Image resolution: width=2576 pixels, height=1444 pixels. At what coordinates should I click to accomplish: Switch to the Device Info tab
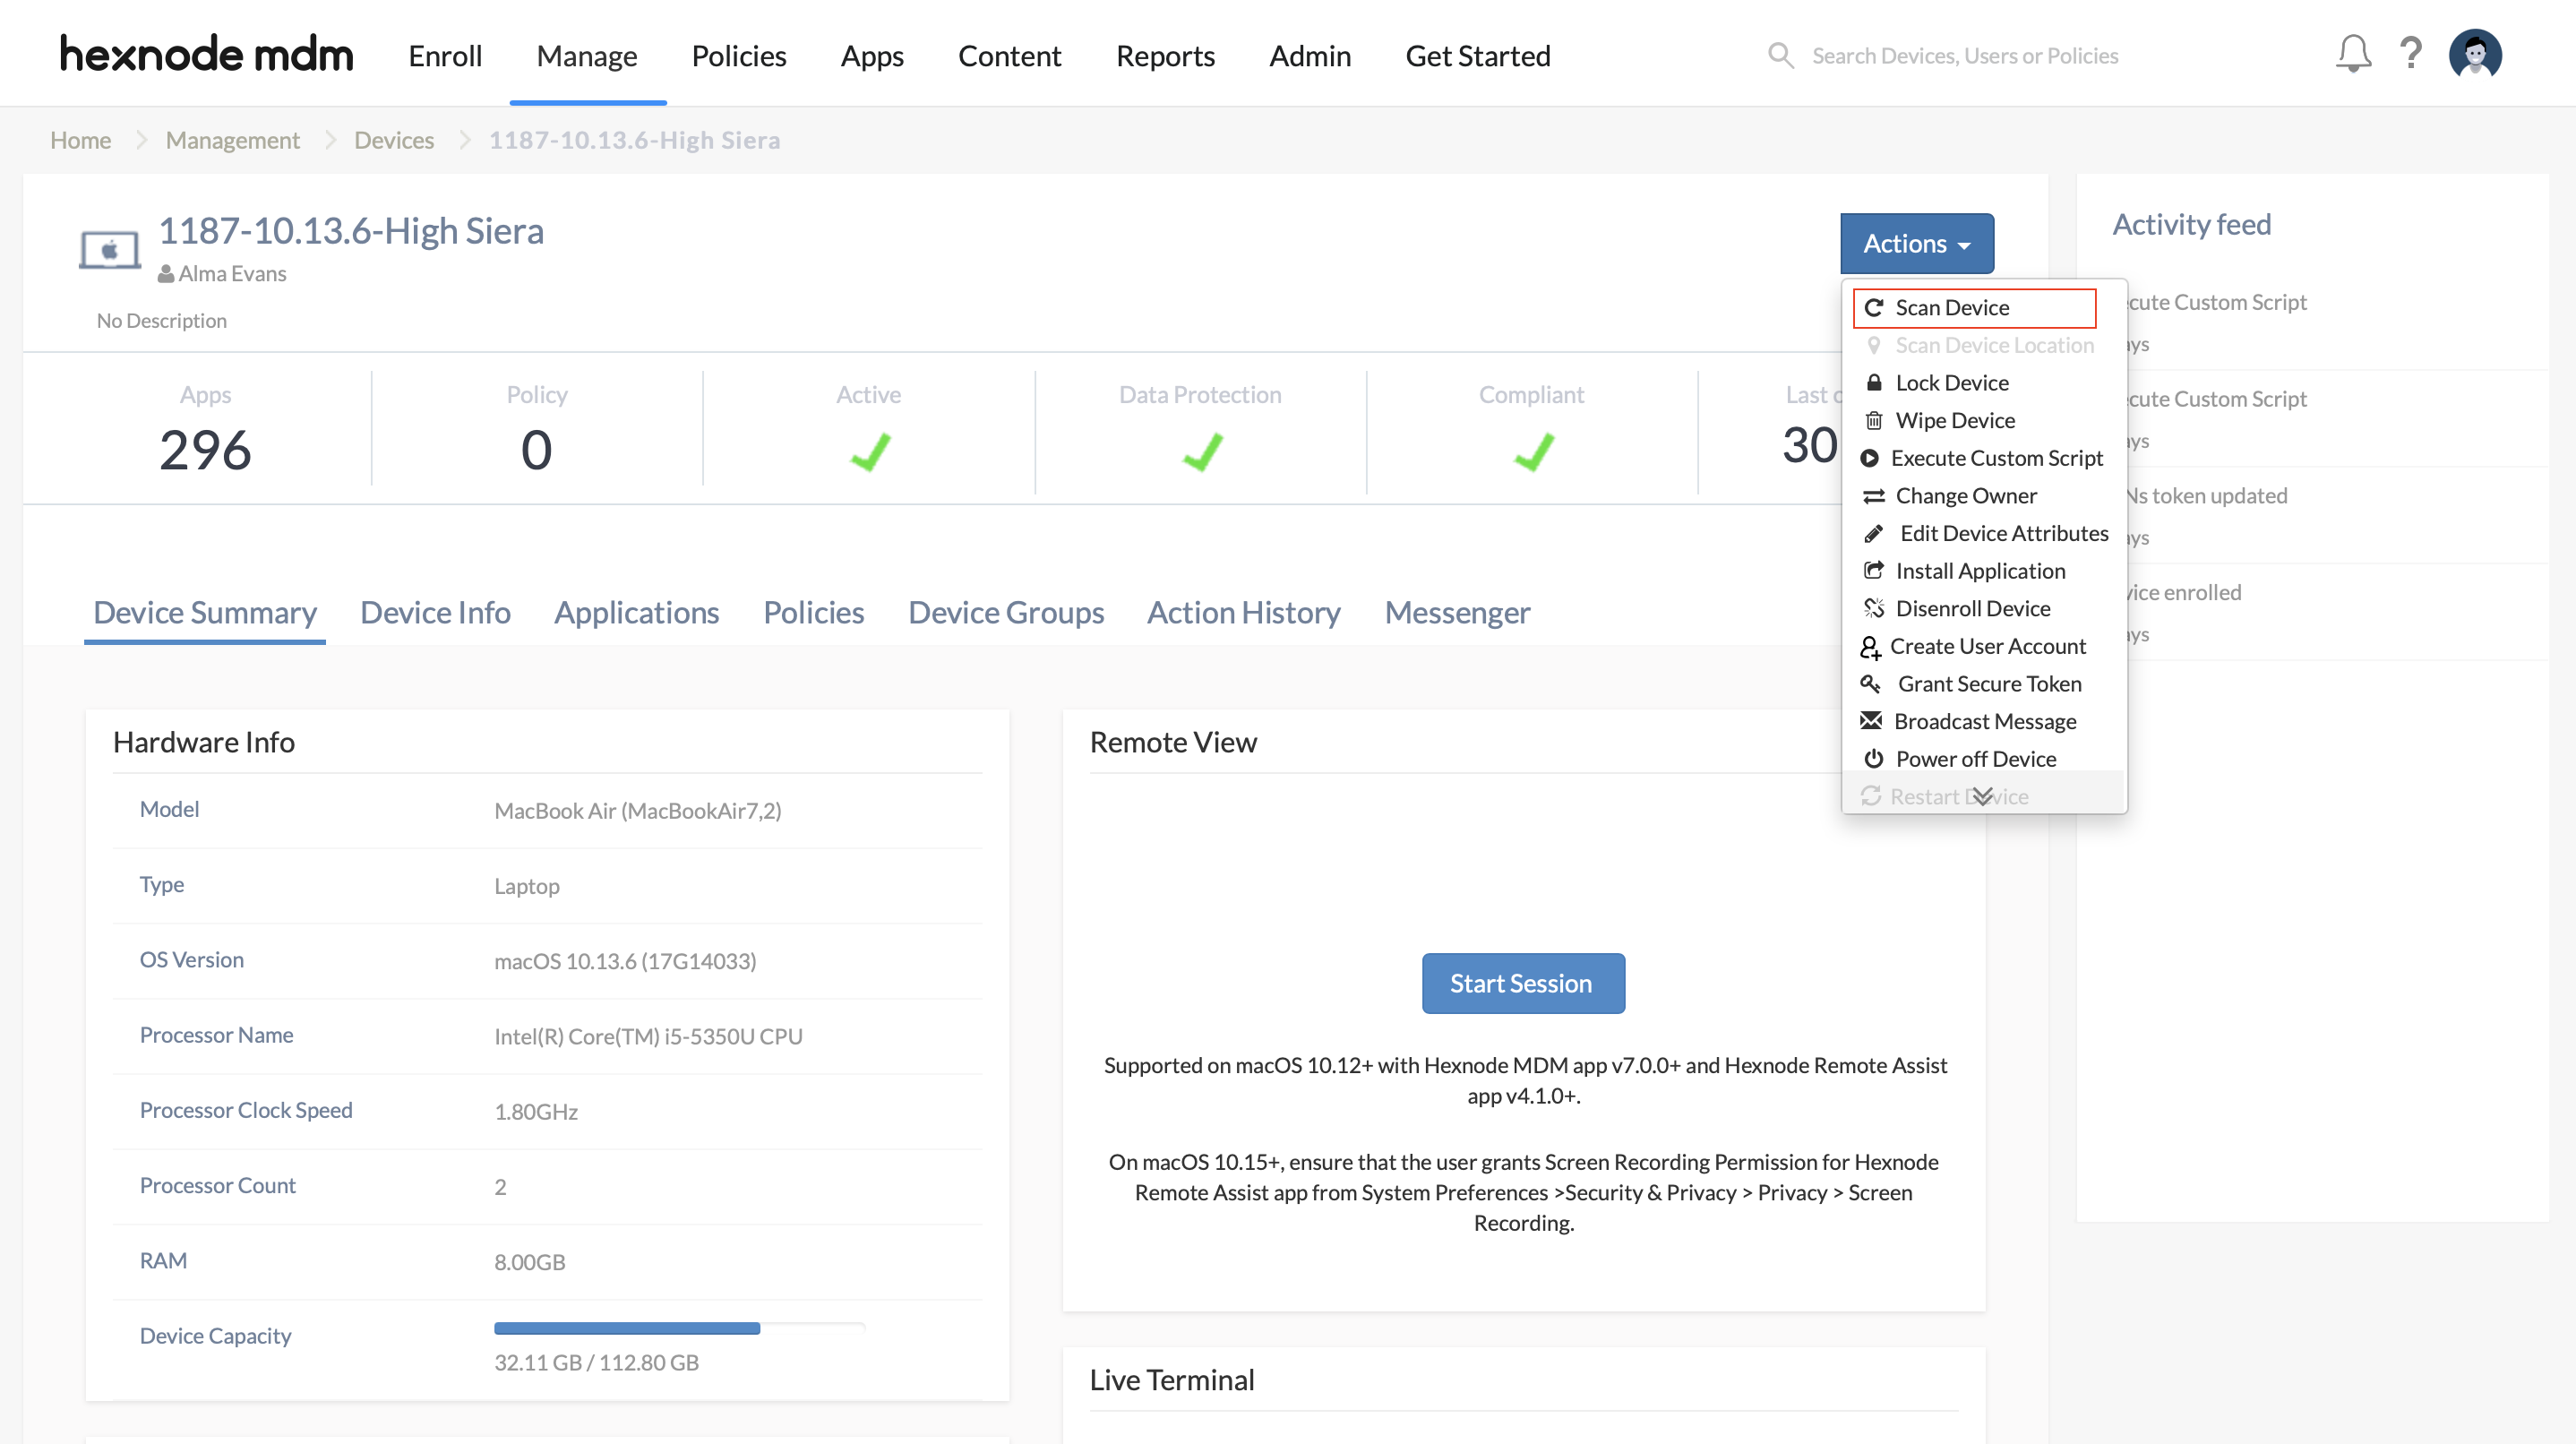pos(435,612)
